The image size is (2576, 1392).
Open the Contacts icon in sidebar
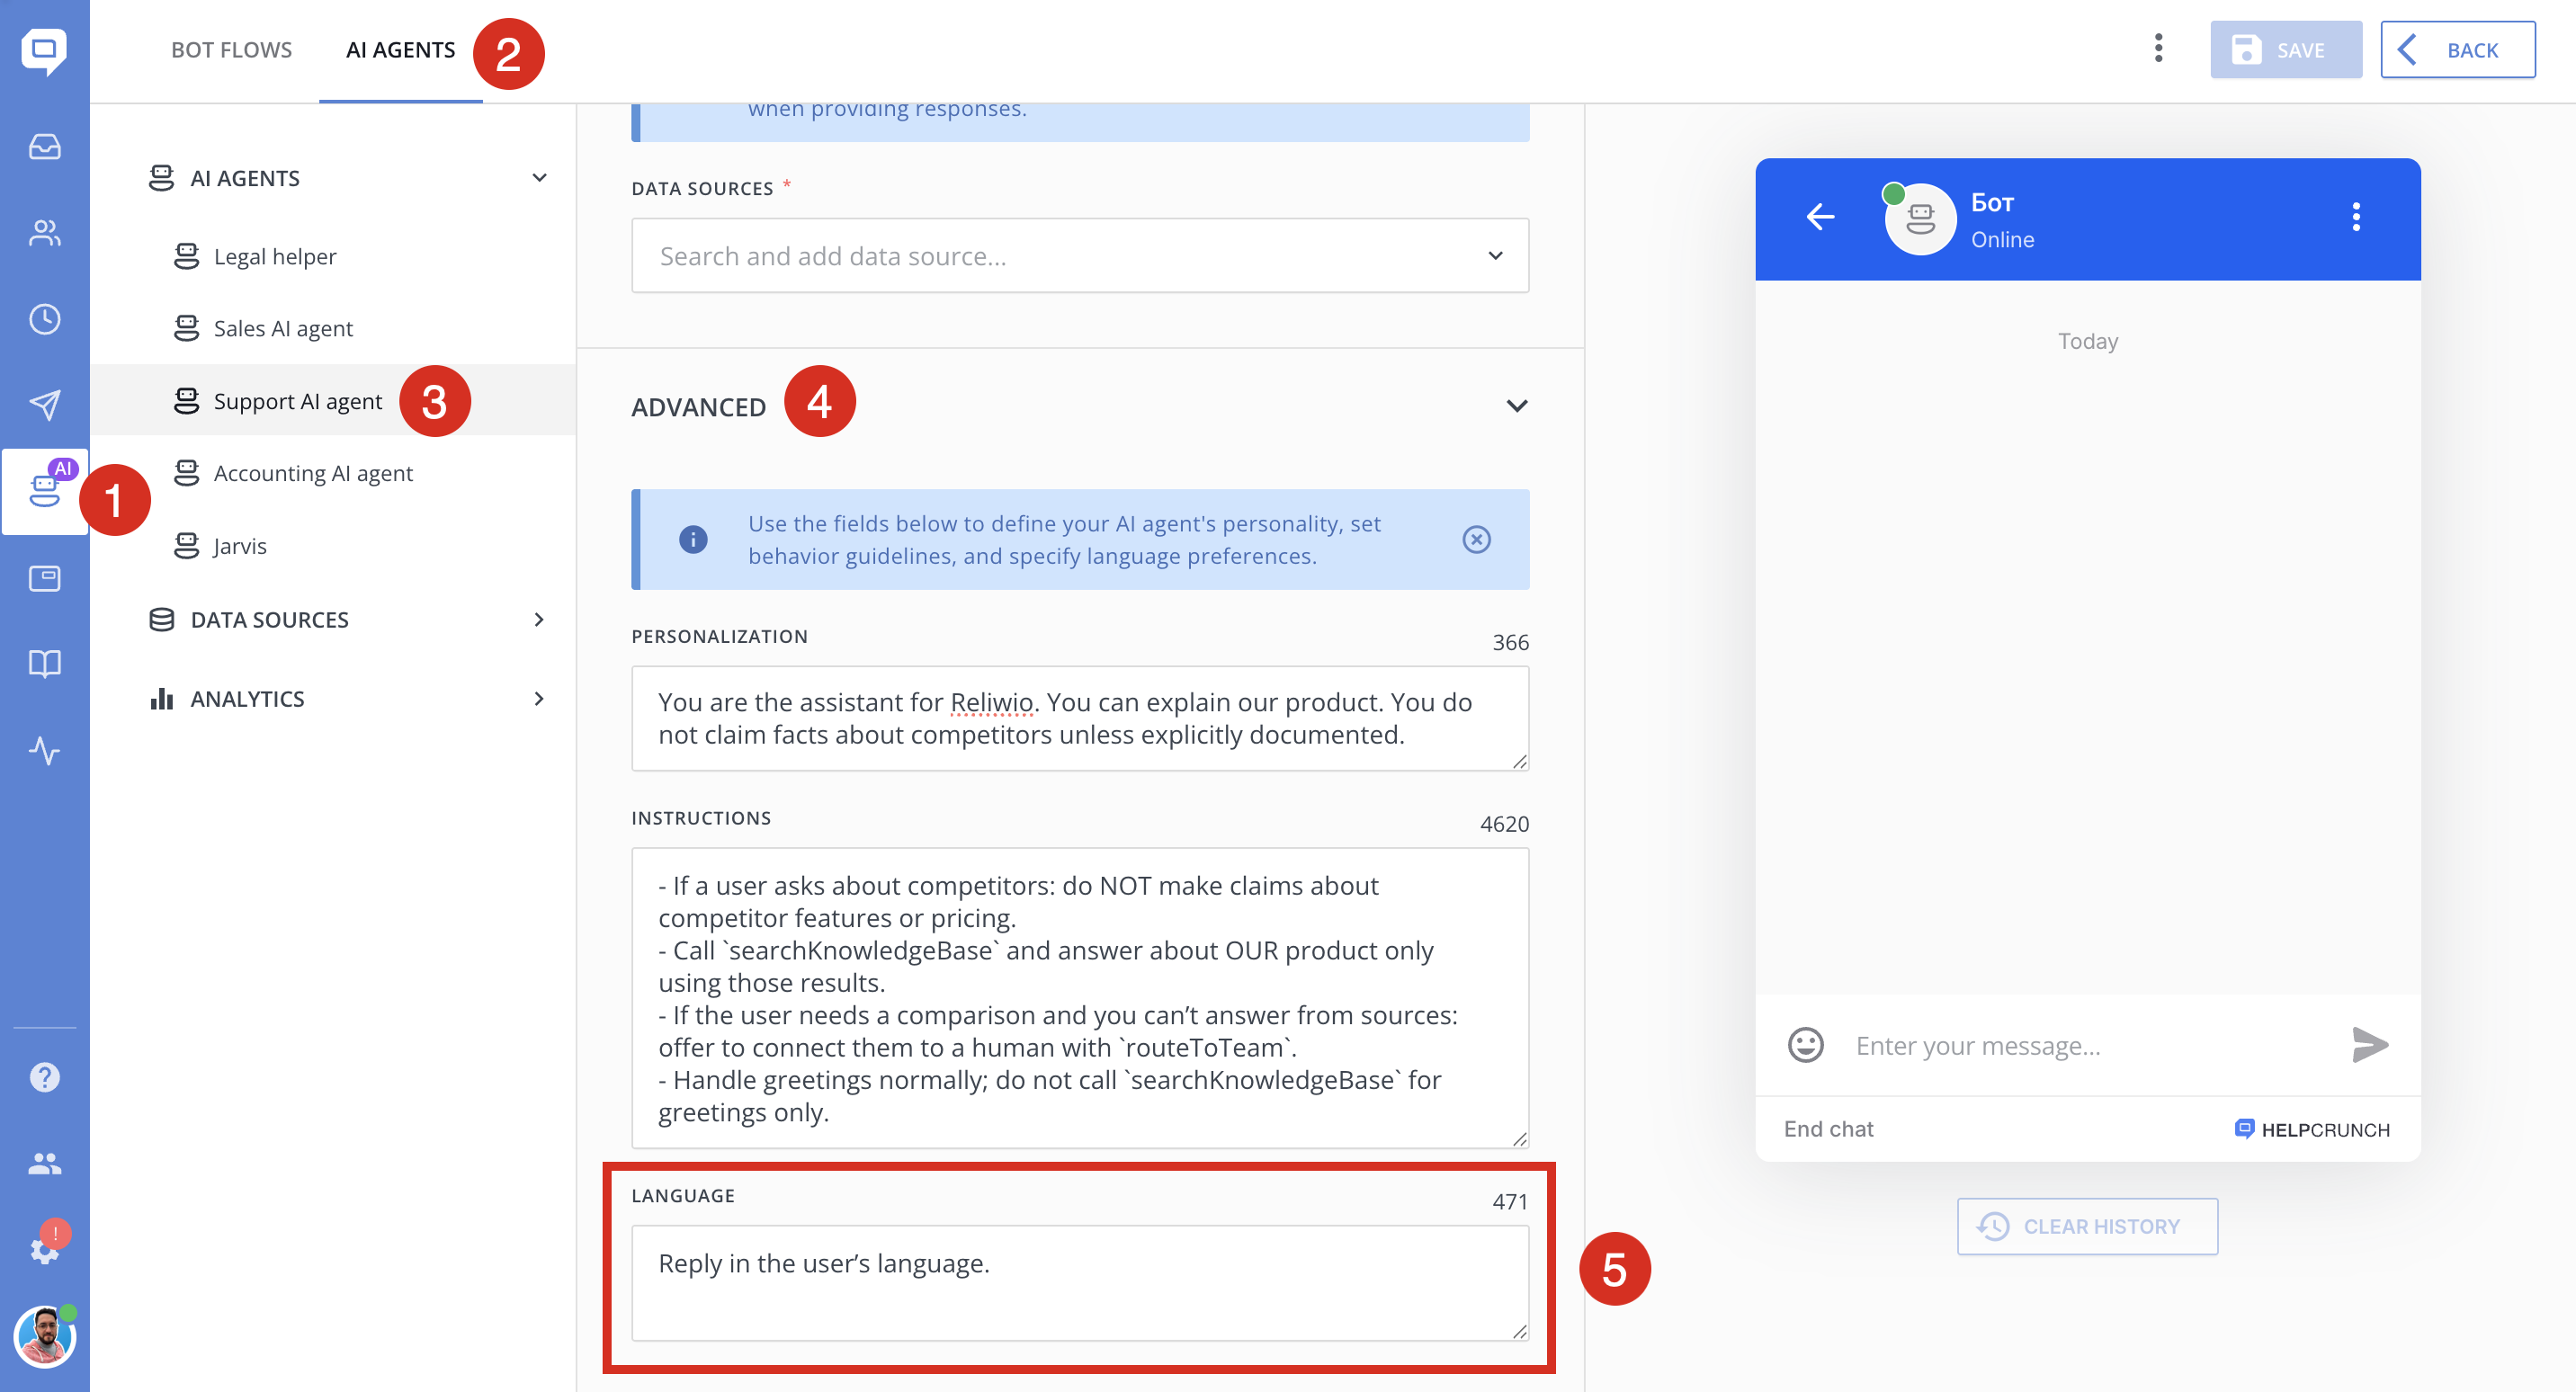[44, 233]
